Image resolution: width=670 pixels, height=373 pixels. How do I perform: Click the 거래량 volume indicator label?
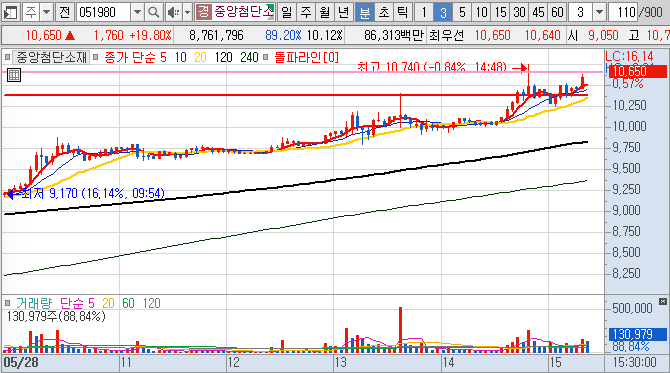34,303
